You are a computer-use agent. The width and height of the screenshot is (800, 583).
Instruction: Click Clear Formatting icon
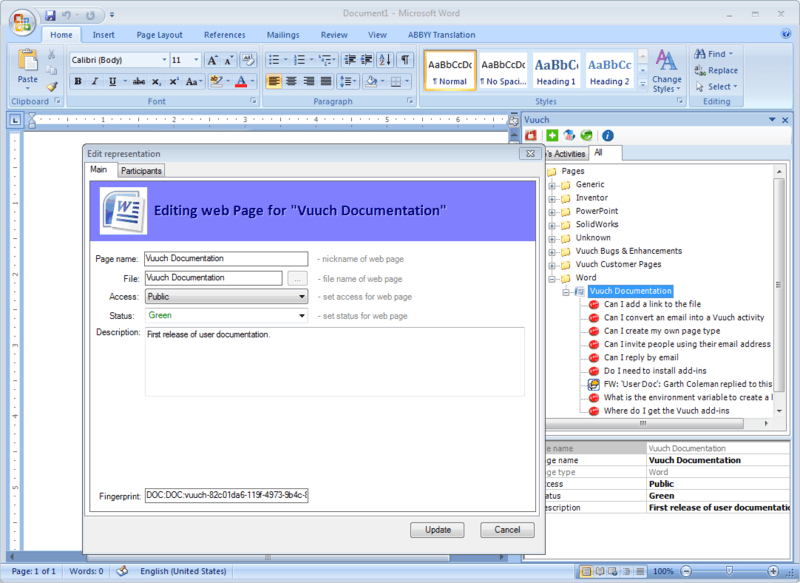pos(248,60)
